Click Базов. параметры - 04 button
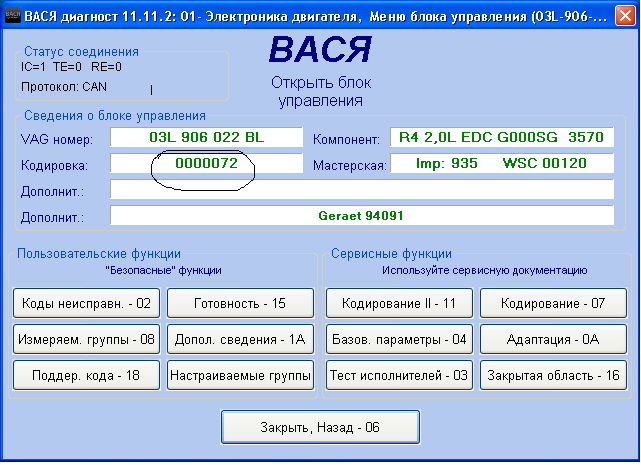The height and width of the screenshot is (465, 641). click(399, 339)
